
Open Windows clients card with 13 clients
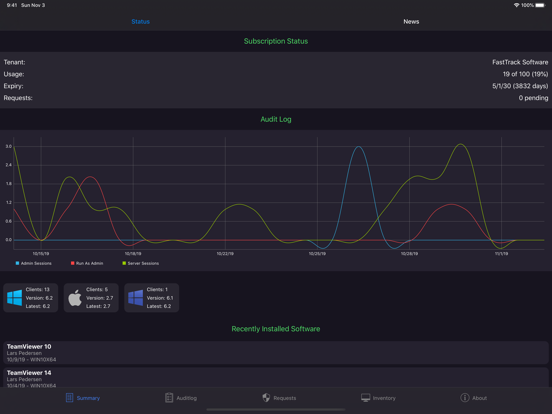(x=31, y=298)
